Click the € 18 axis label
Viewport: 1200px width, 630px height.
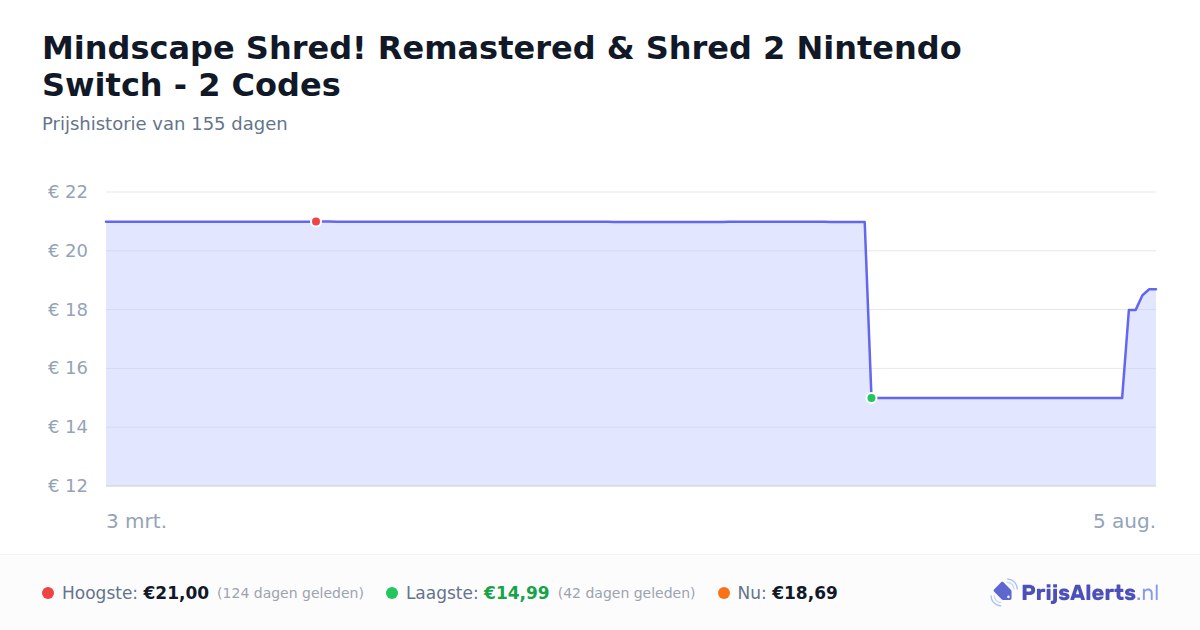(x=68, y=310)
